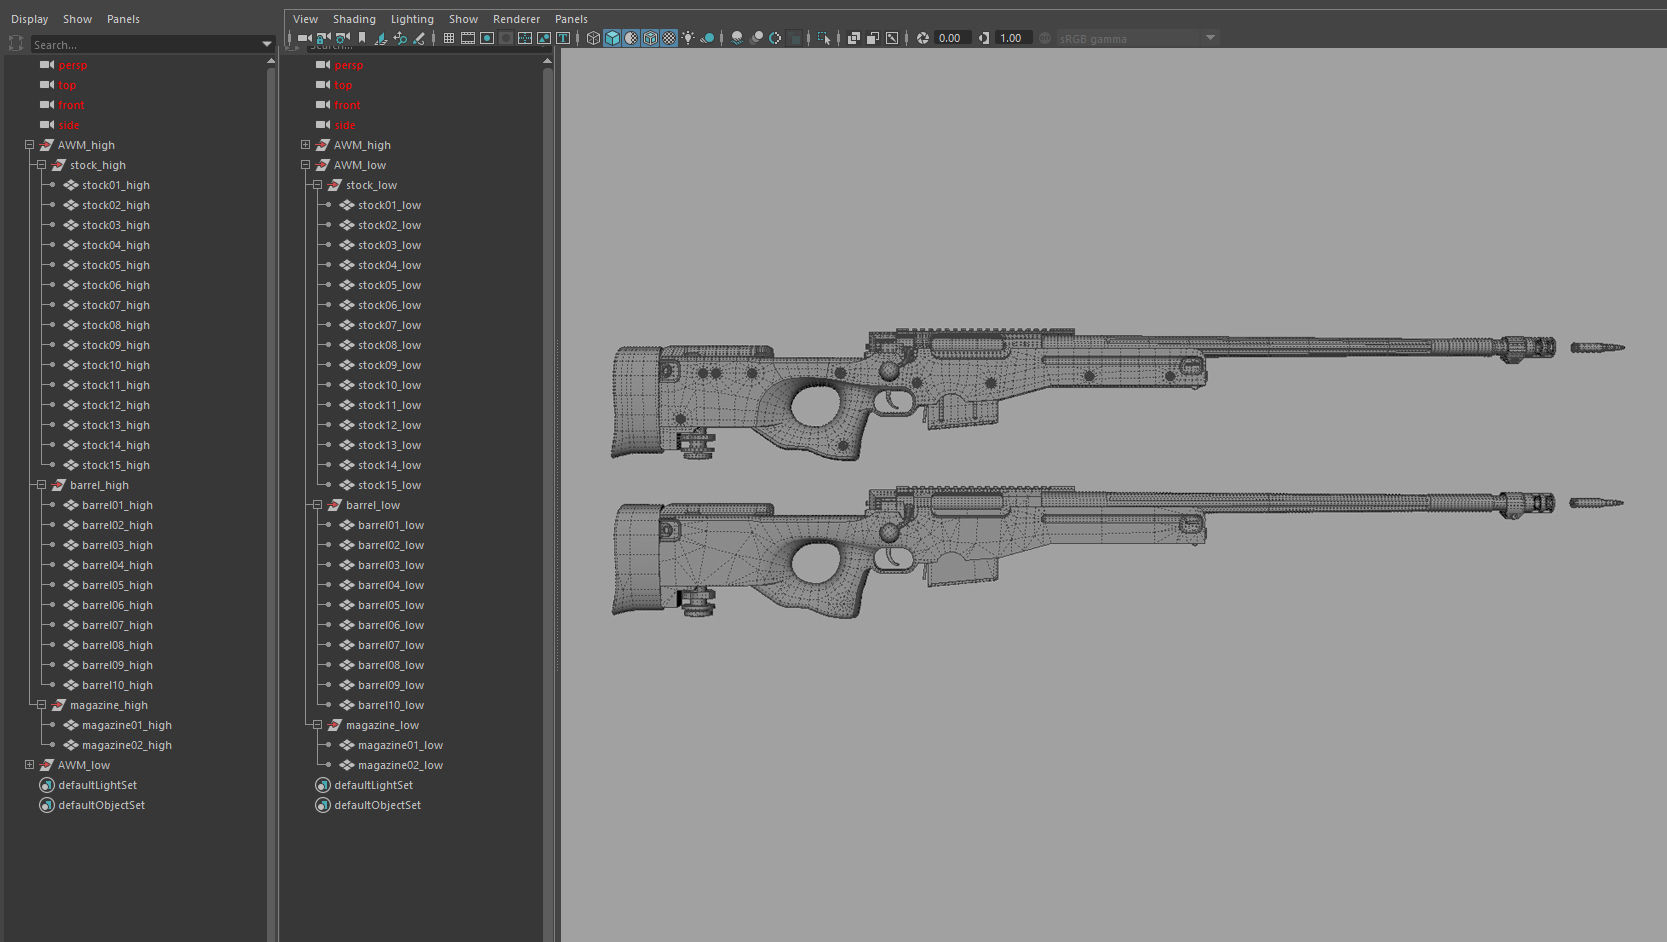Screen dimensions: 1667x942
Task: Open the viewport View menu
Action: point(305,19)
